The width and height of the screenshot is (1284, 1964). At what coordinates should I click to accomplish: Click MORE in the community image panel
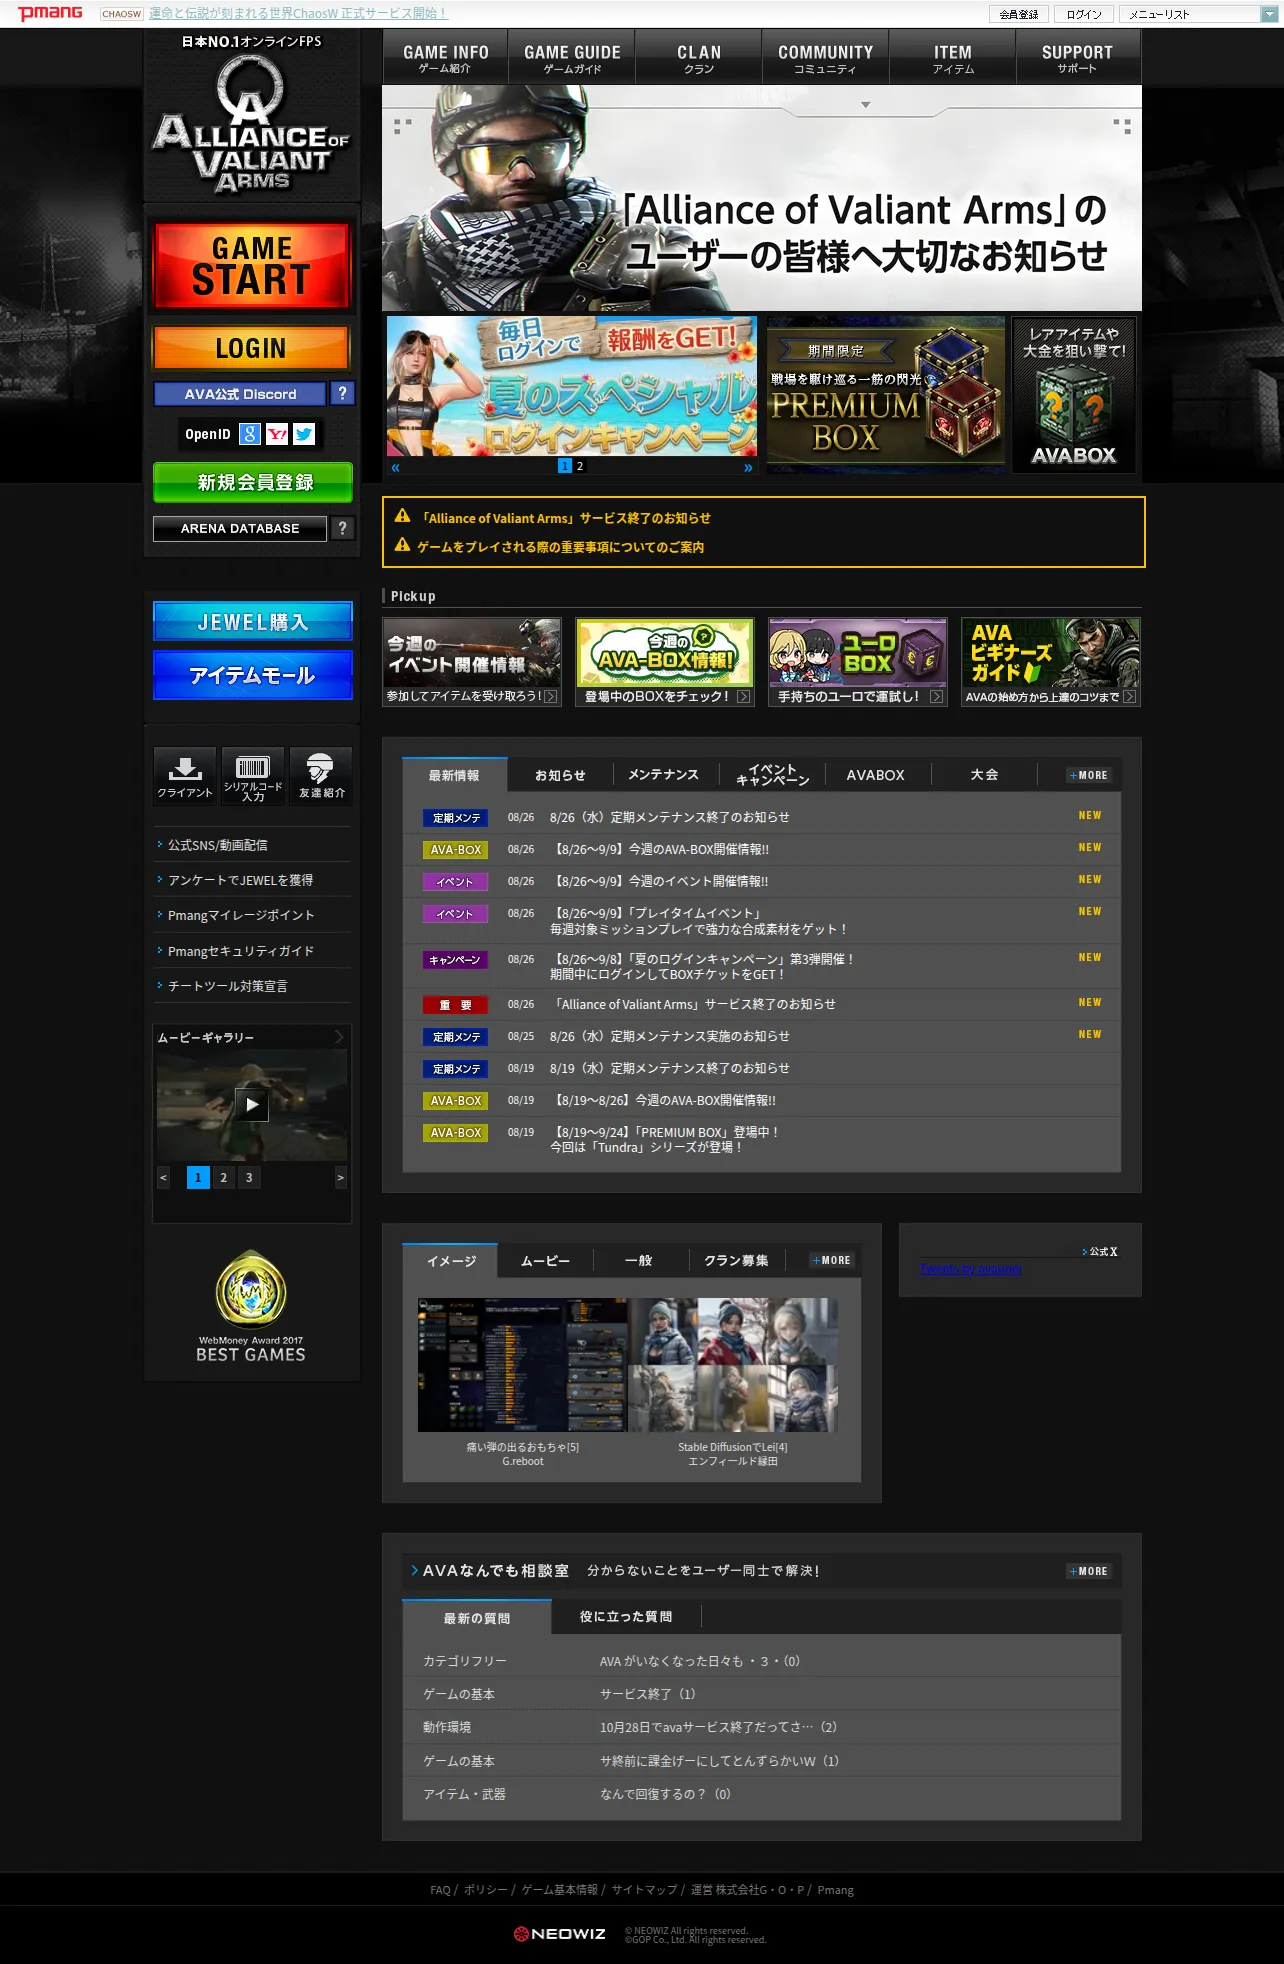832,1261
